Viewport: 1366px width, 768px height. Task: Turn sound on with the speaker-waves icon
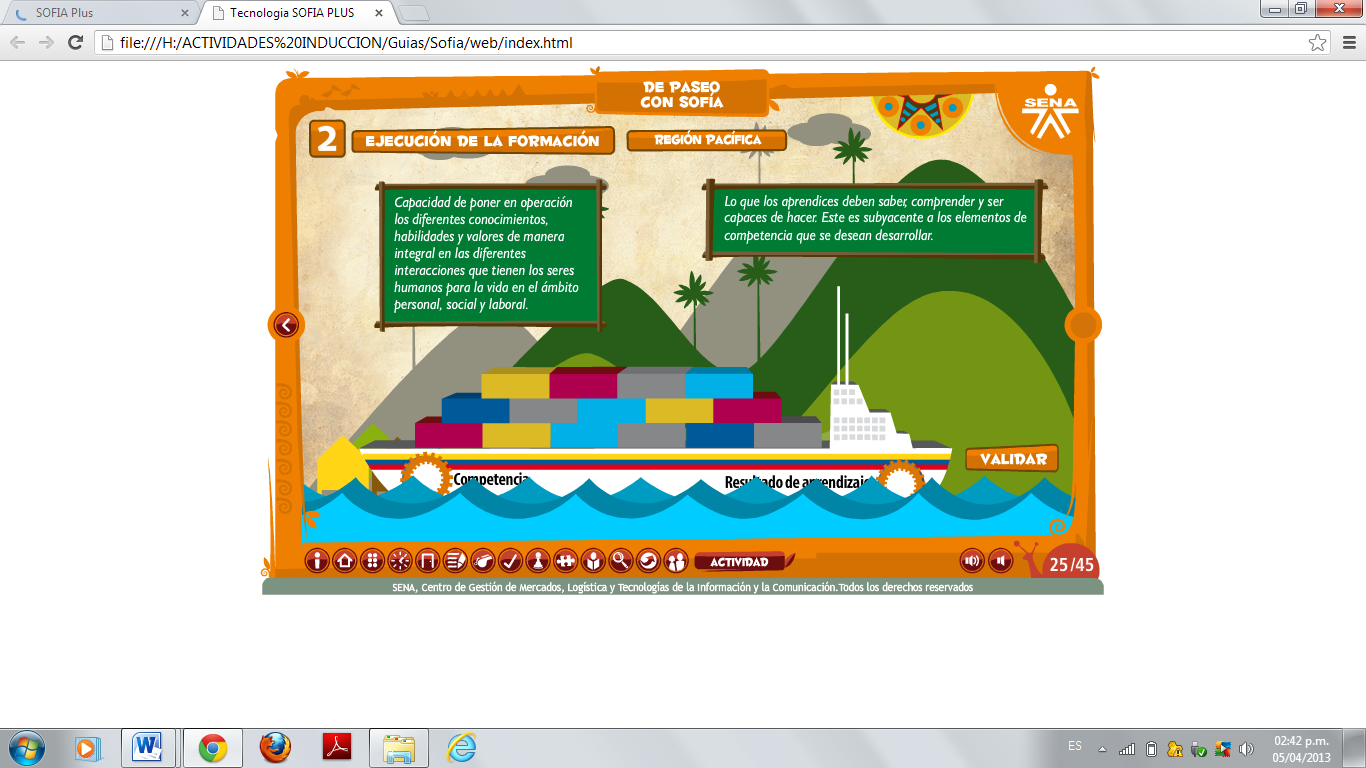972,561
